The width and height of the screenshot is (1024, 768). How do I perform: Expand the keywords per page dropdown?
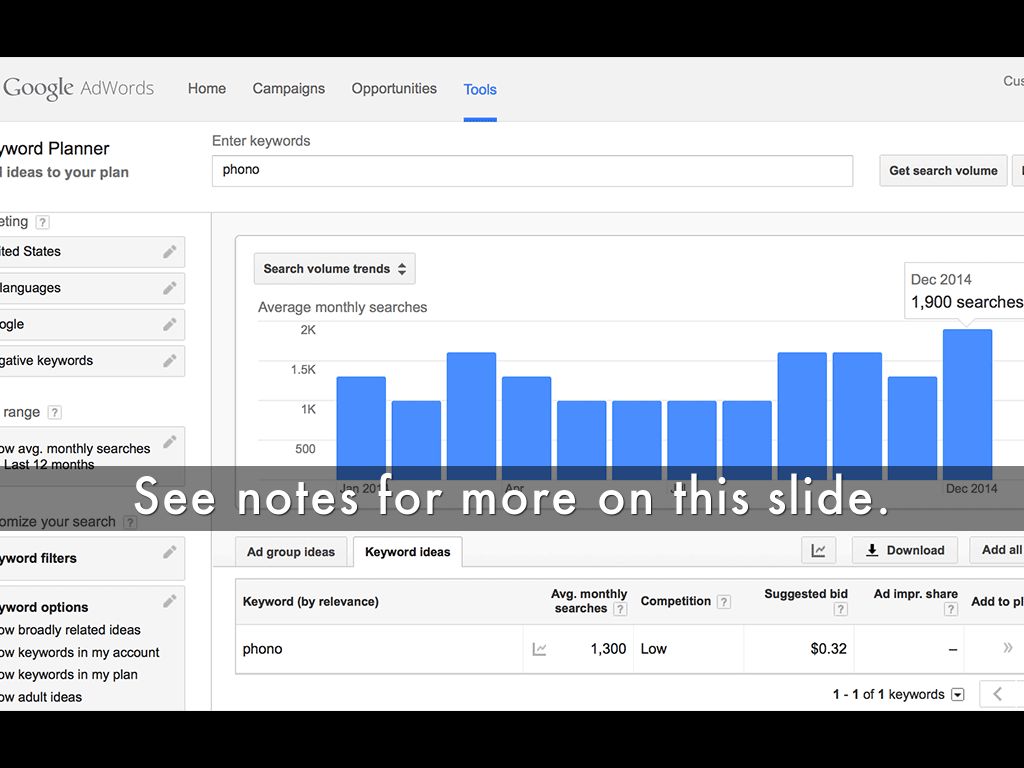(958, 695)
